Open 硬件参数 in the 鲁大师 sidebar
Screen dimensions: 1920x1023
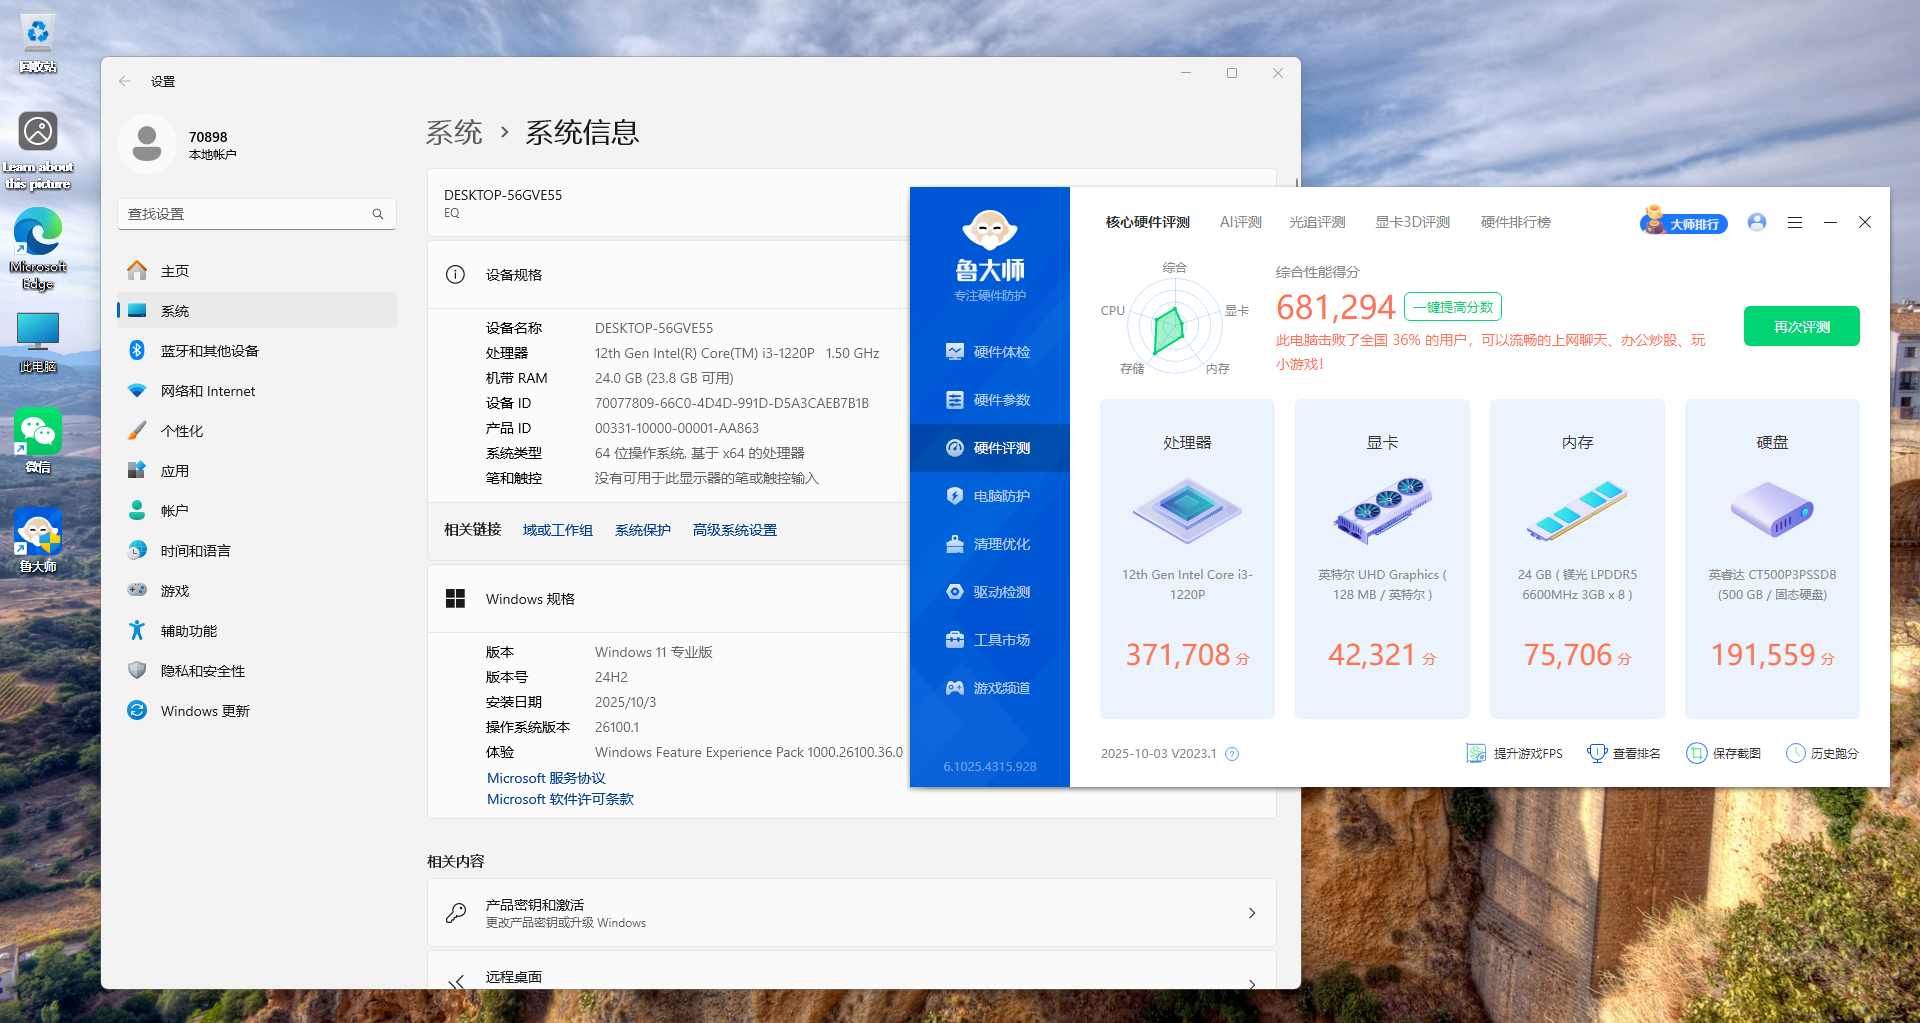pos(989,400)
